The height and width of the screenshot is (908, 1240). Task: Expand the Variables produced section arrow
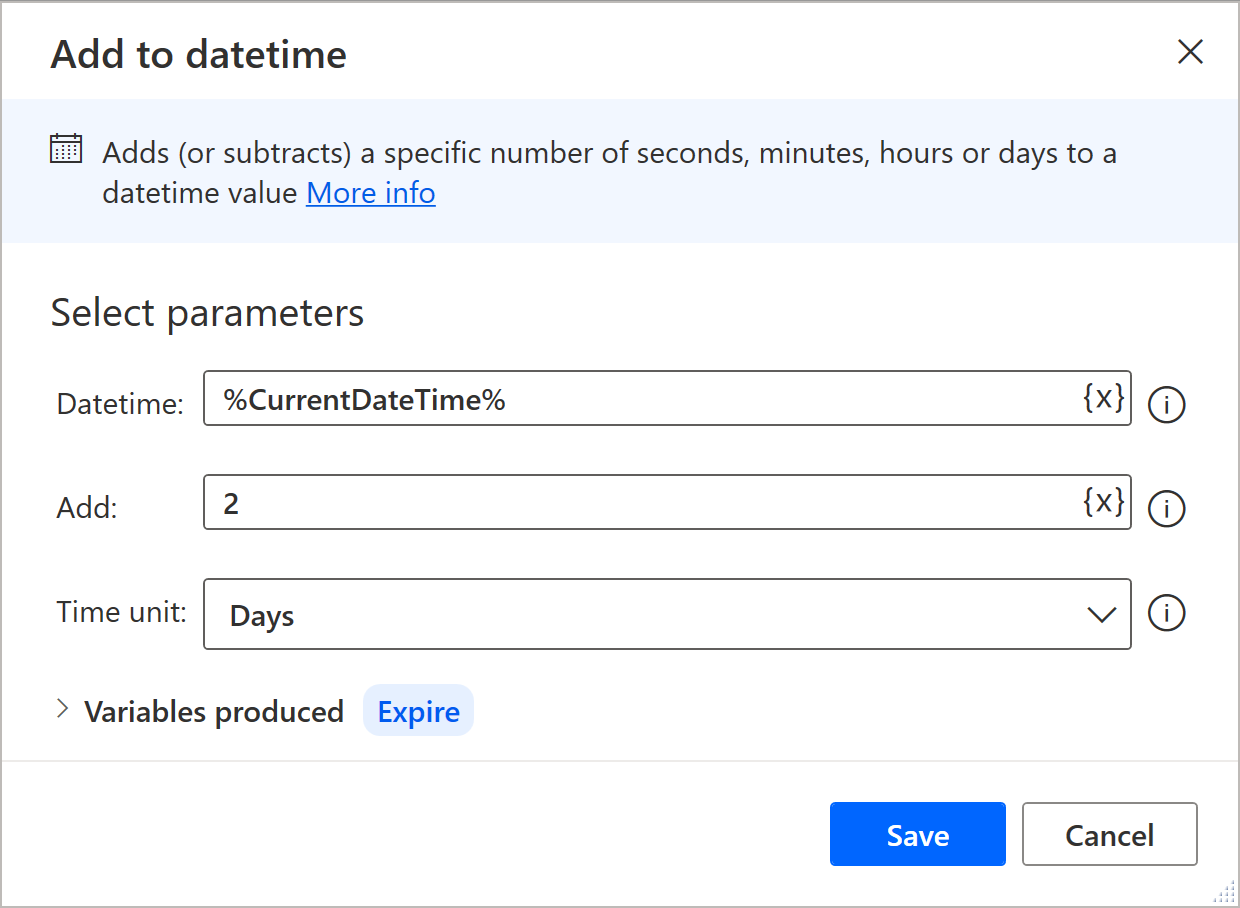(63, 710)
